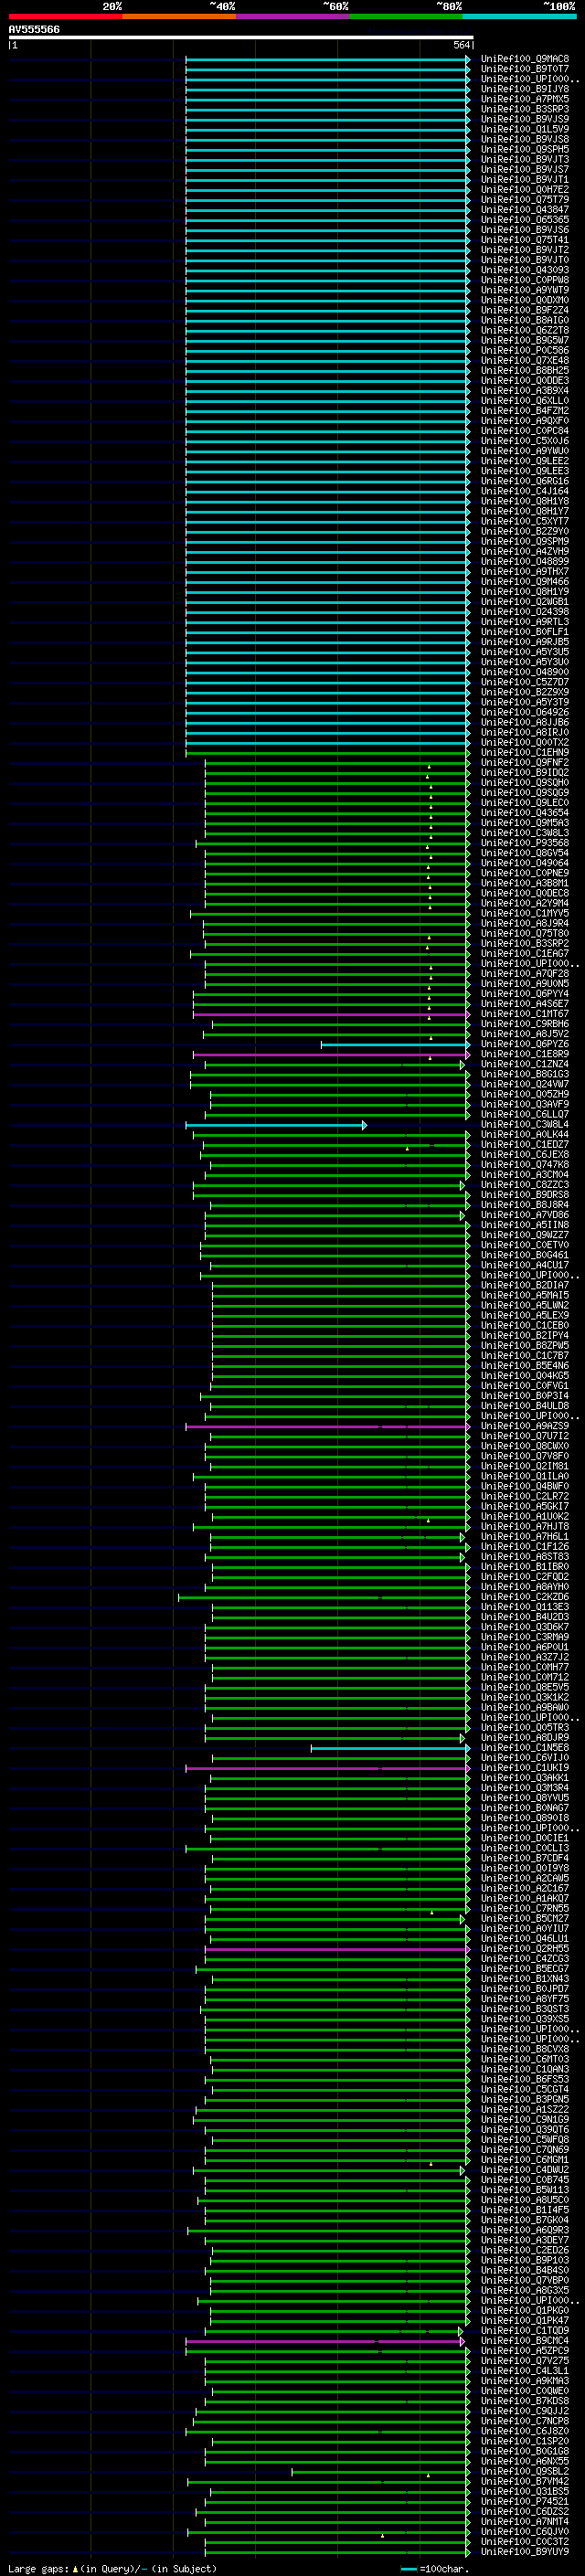This screenshot has width=585, height=2576.
Task: Select the UniRef100_P0C586 label
Action: (524, 350)
